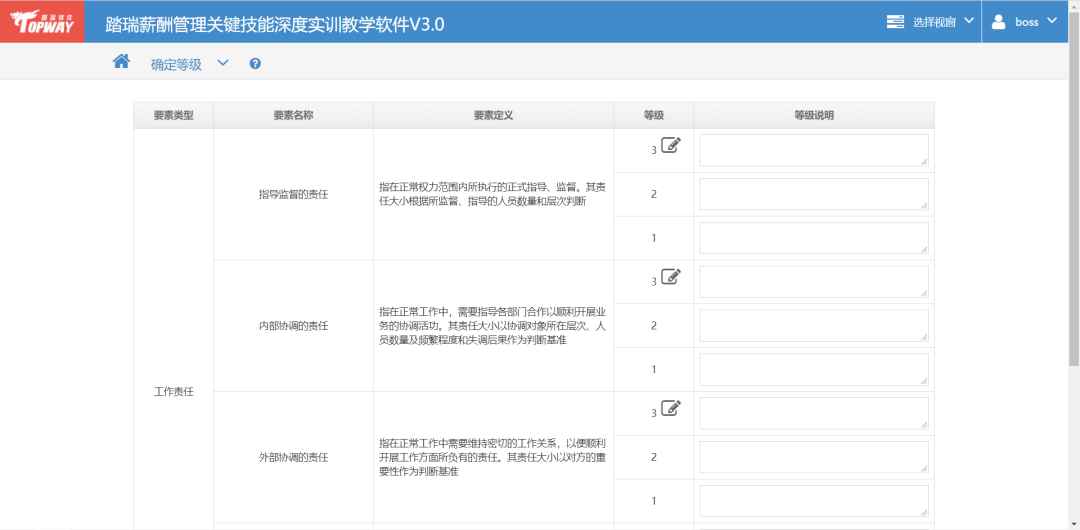Viewport: 1080px width, 530px height.
Task: Focus level 1 description box for 外部协调的责任
Action: coord(813,501)
